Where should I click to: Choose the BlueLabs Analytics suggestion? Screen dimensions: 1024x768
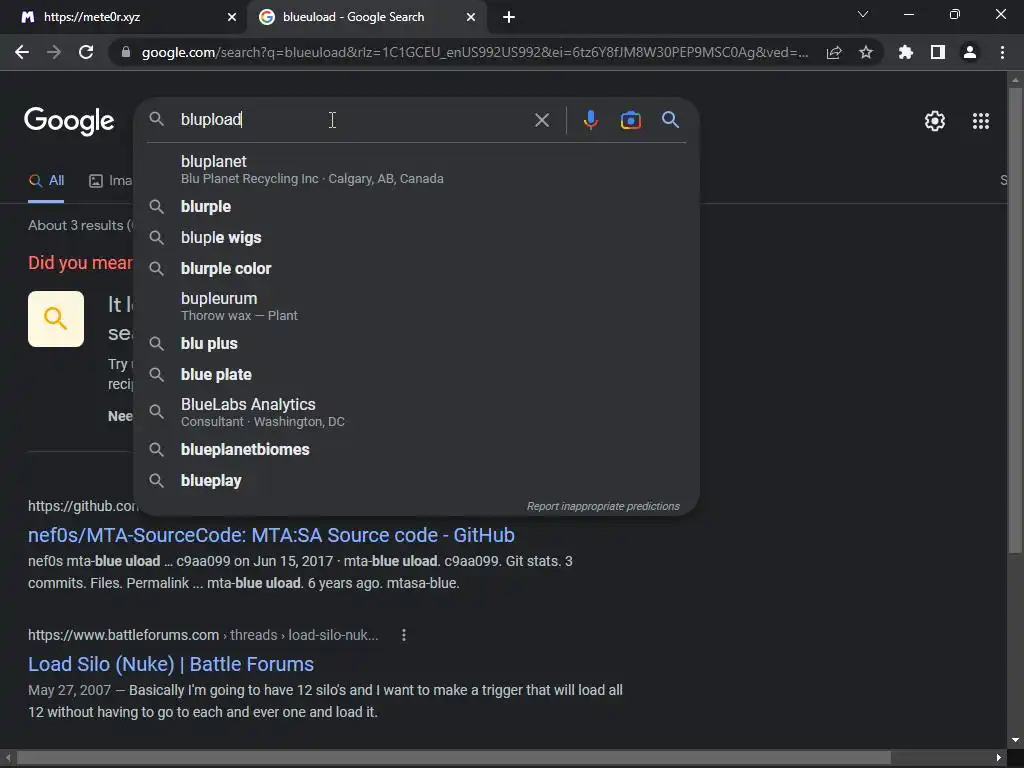click(417, 412)
